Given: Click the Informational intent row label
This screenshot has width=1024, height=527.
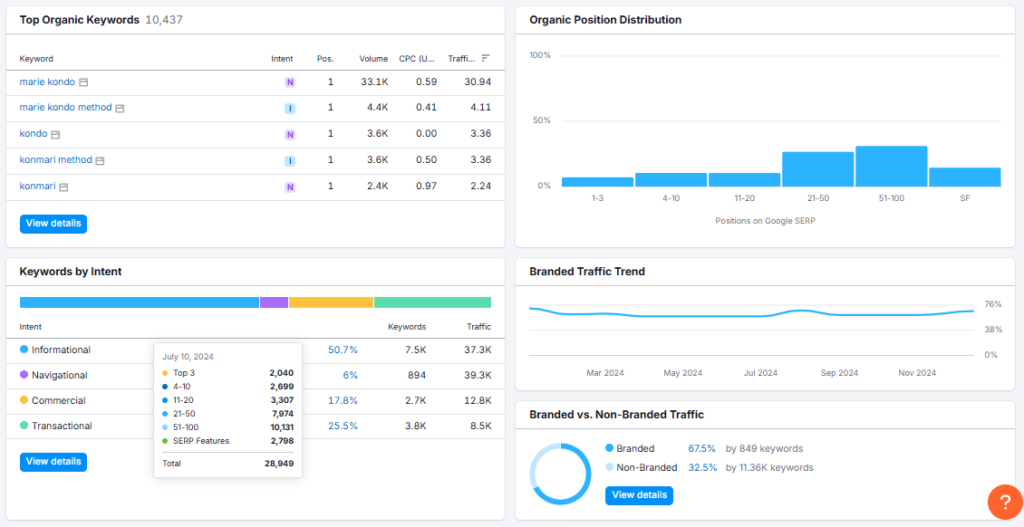Looking at the screenshot, I should coord(61,350).
